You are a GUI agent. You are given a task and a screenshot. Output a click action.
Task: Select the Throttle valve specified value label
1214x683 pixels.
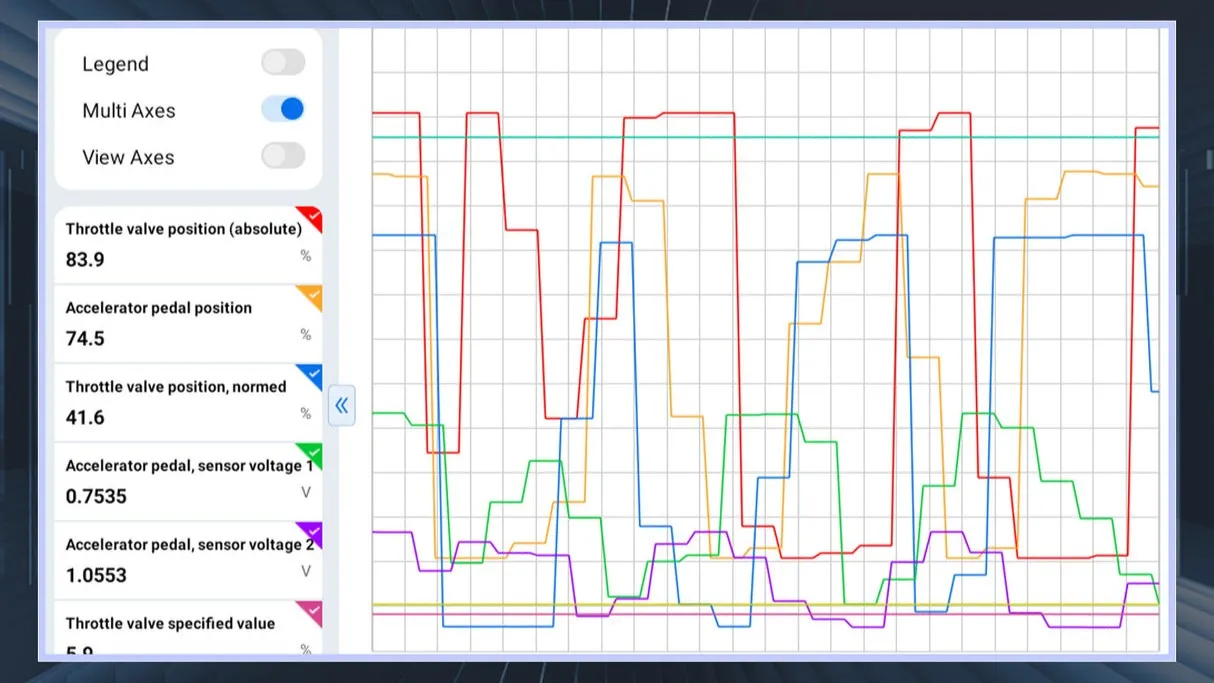[x=170, y=623]
